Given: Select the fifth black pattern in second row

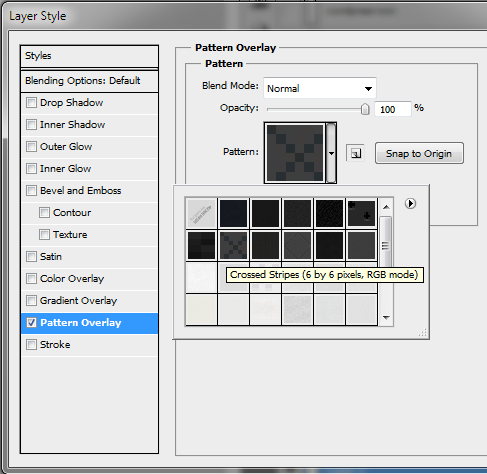Looking at the screenshot, I should point(329,246).
